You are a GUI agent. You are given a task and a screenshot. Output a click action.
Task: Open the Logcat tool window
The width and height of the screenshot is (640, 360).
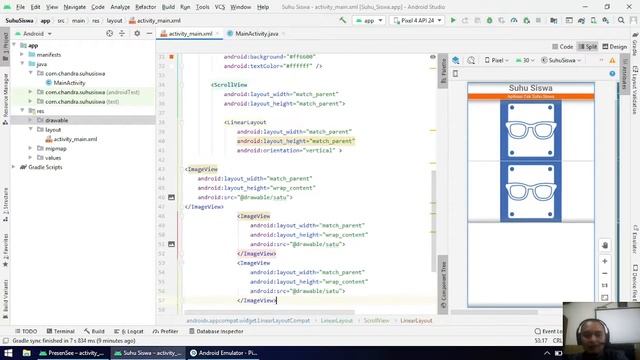129,331
